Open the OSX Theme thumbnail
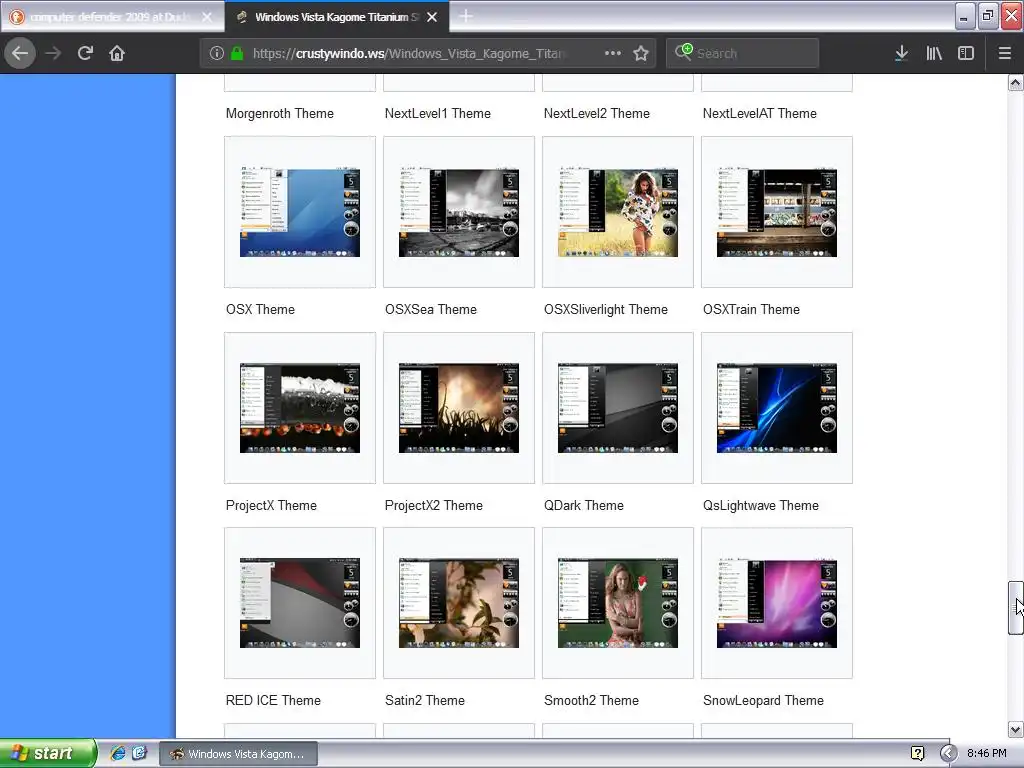Screen dimensions: 1024x768 [300, 212]
